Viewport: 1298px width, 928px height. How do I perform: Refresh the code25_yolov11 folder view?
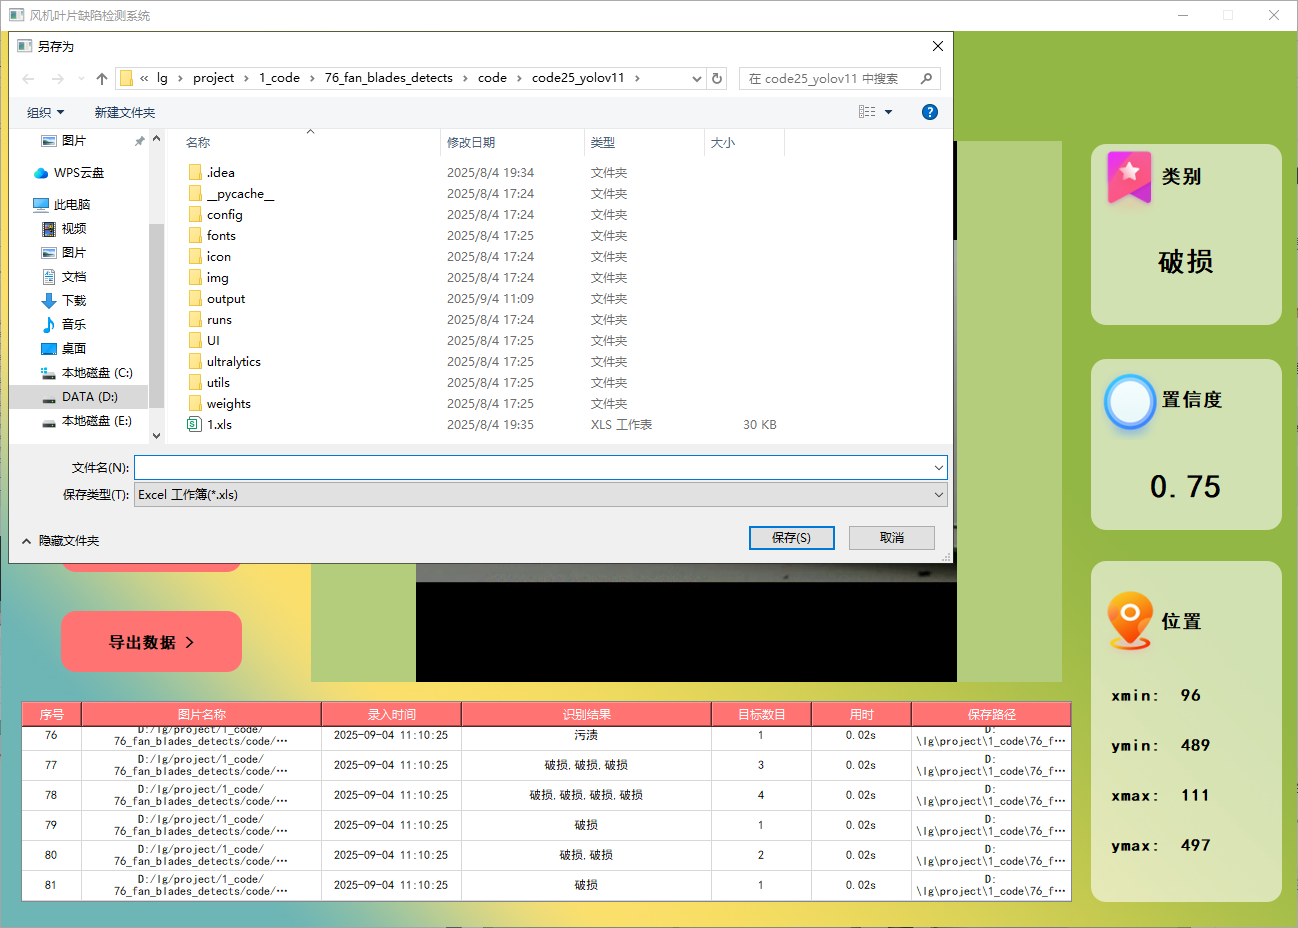pos(717,78)
